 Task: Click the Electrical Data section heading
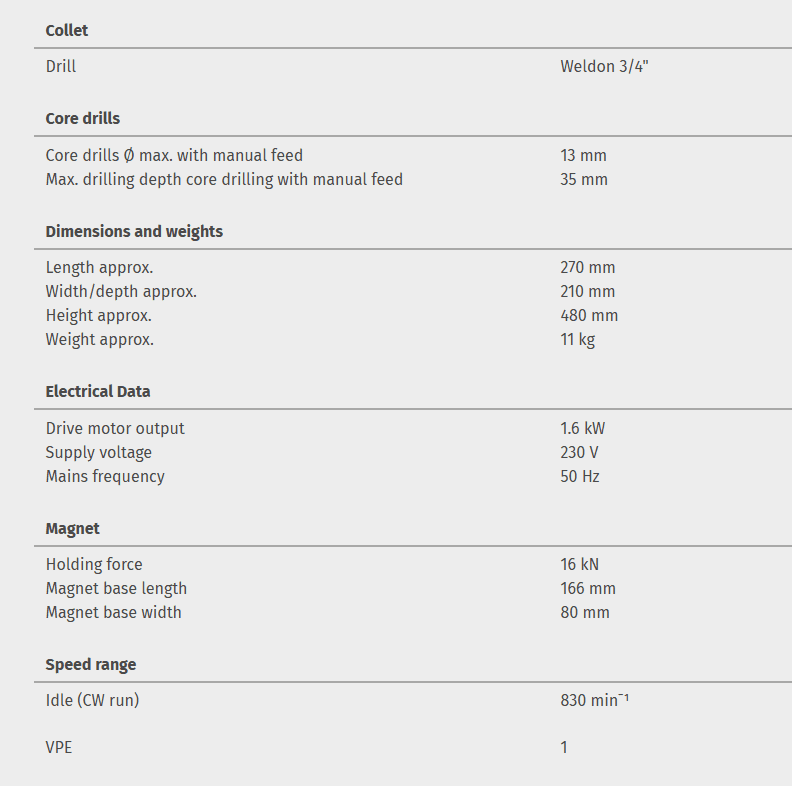(x=98, y=391)
